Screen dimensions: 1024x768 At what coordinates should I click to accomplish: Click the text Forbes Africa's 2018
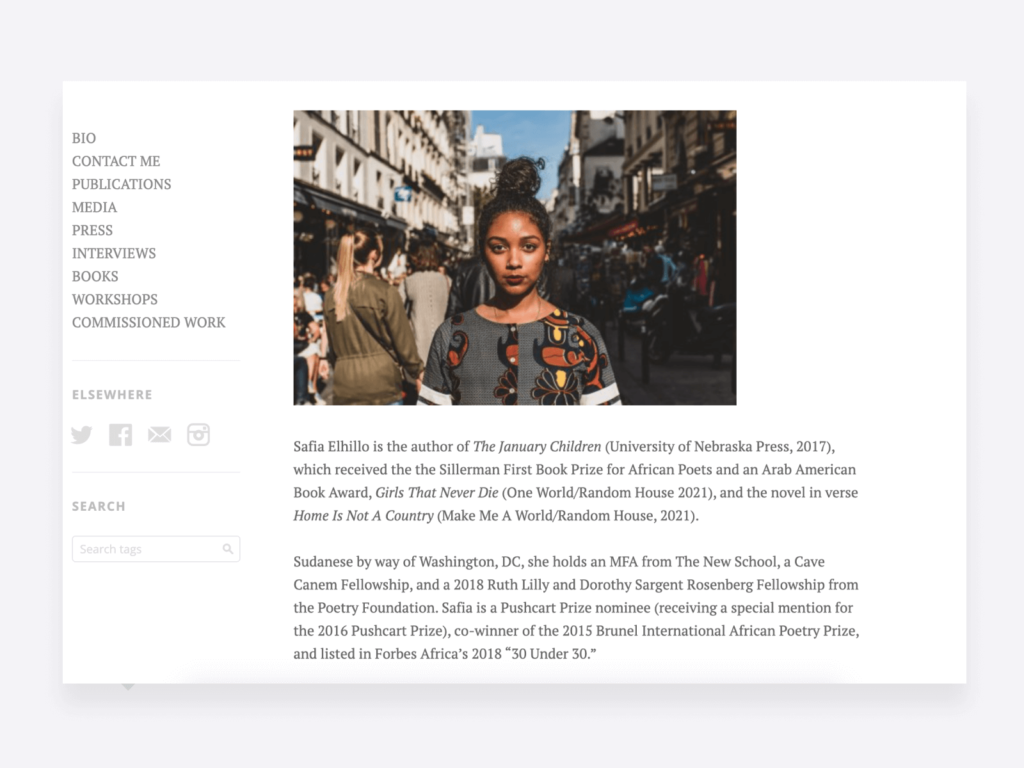pyautogui.click(x=438, y=654)
